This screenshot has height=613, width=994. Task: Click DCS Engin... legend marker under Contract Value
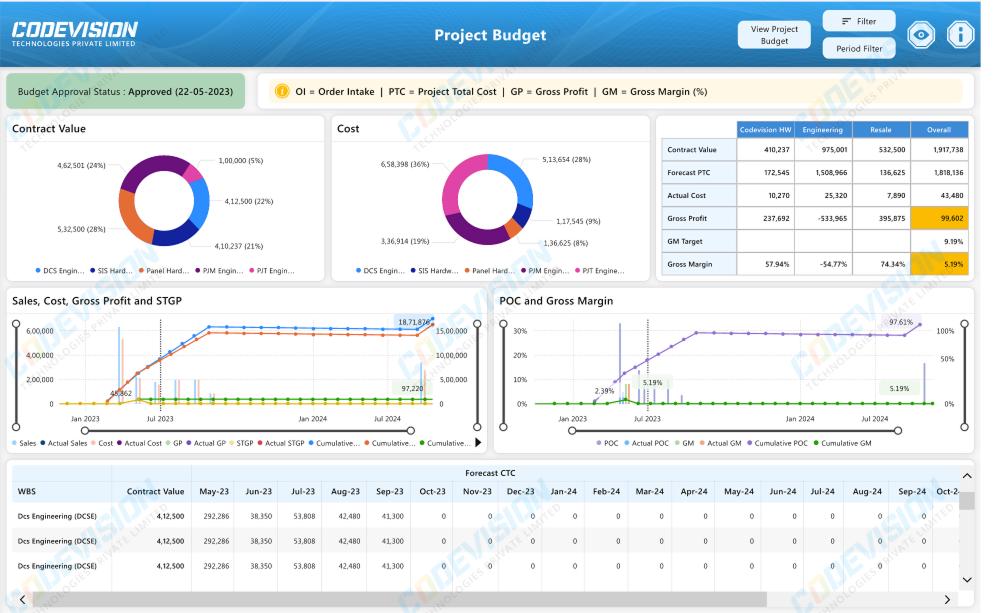pos(40,271)
